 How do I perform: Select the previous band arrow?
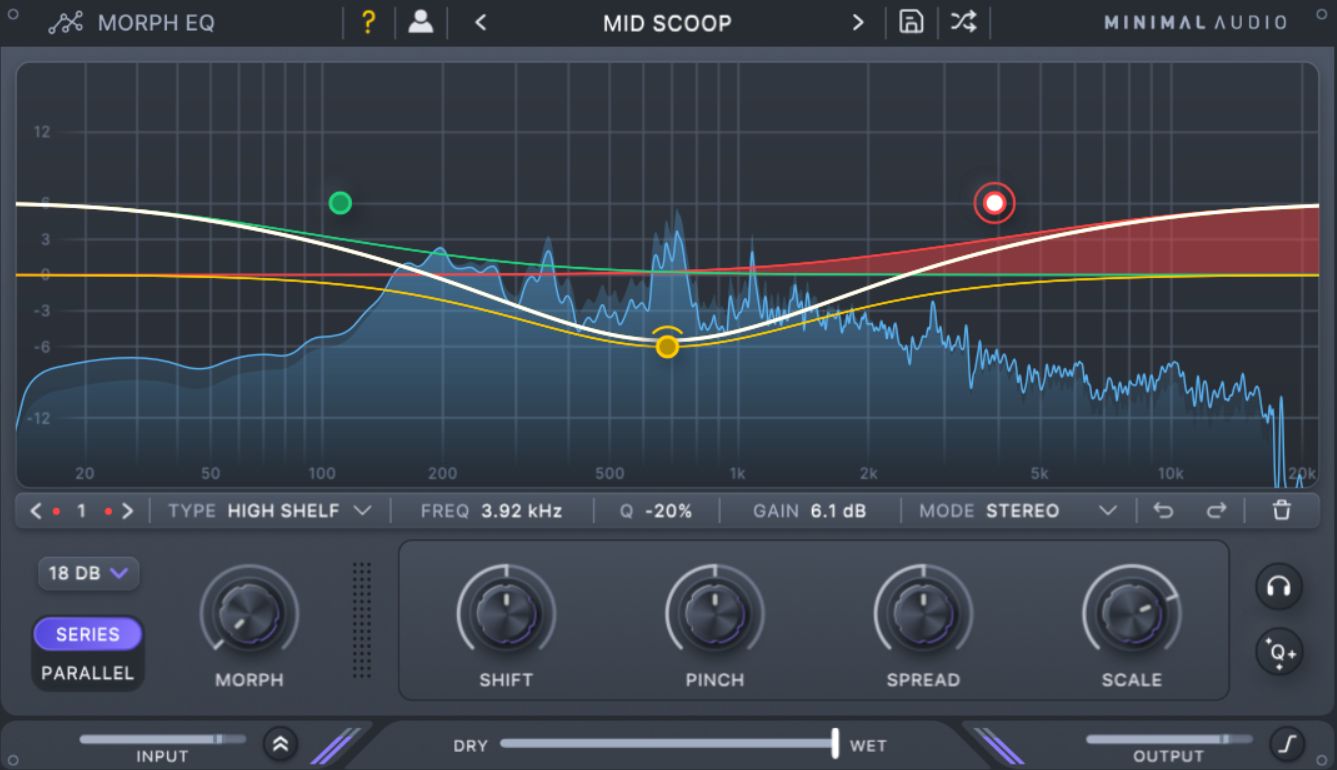pos(36,511)
